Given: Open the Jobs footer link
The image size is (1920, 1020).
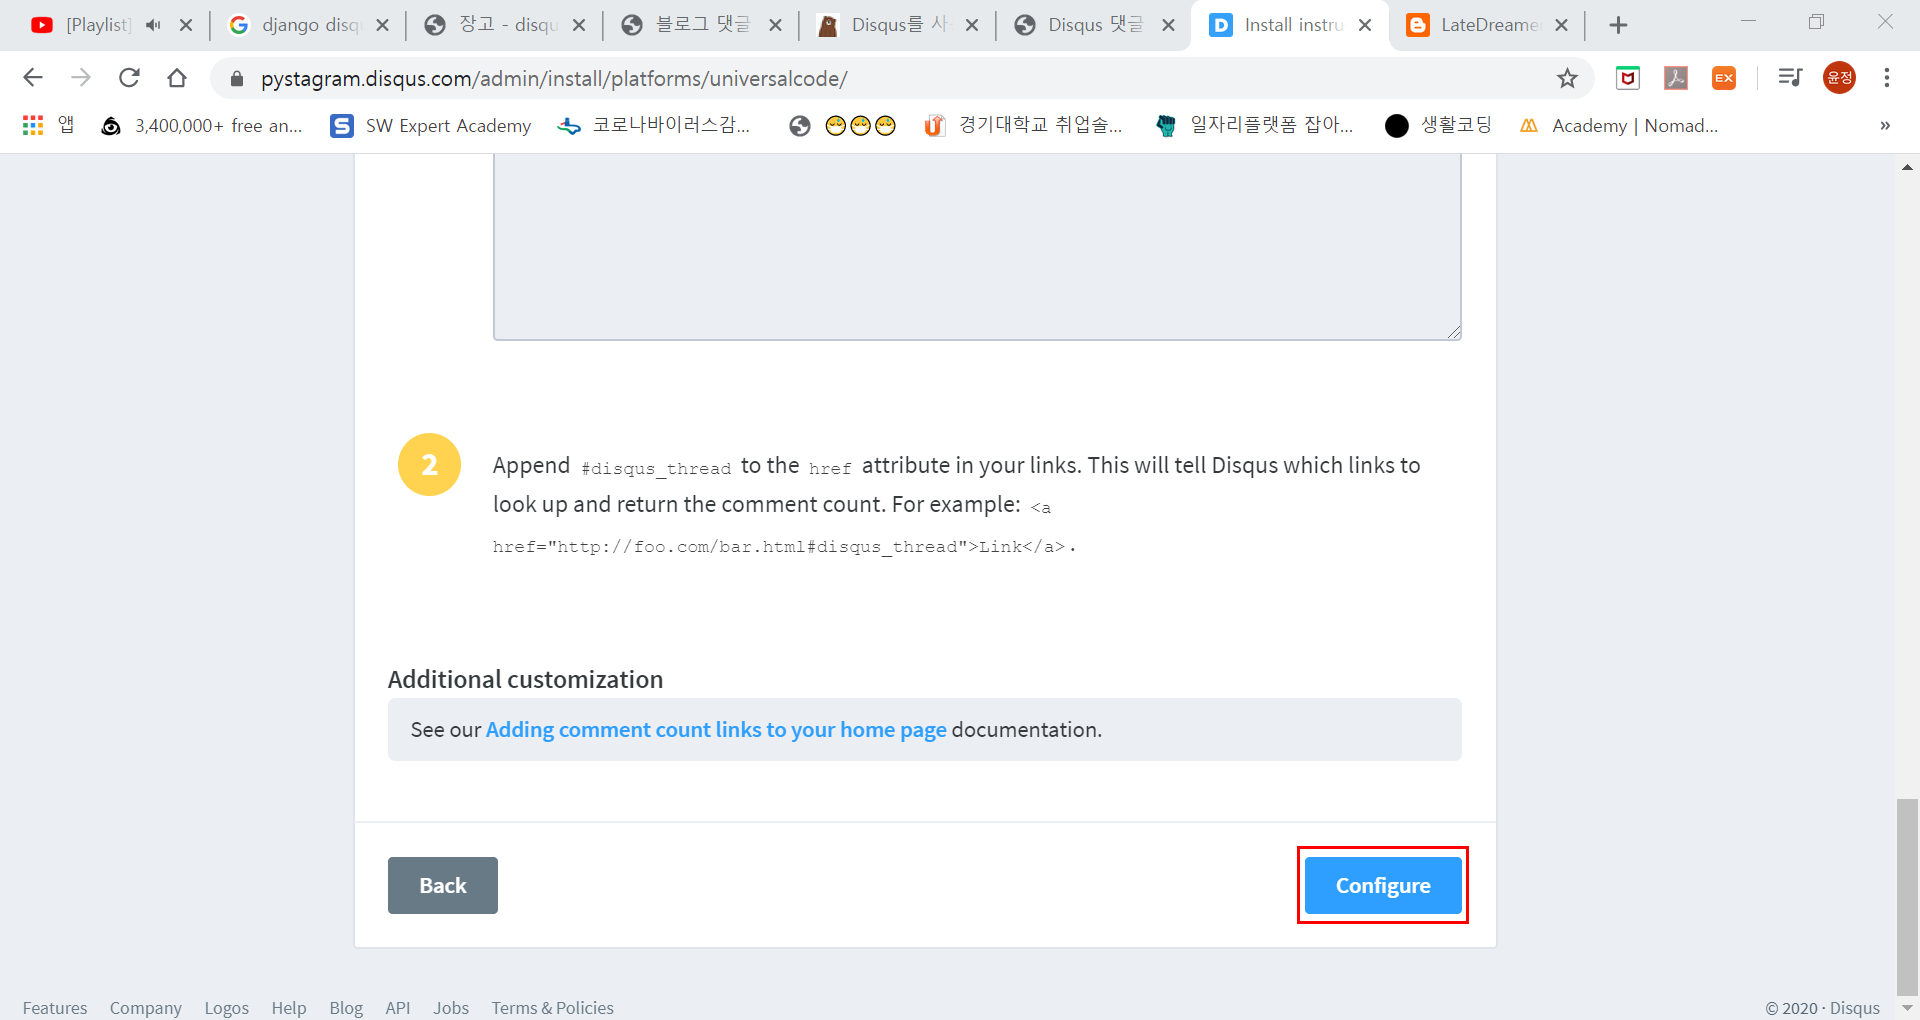Looking at the screenshot, I should pos(451,1008).
